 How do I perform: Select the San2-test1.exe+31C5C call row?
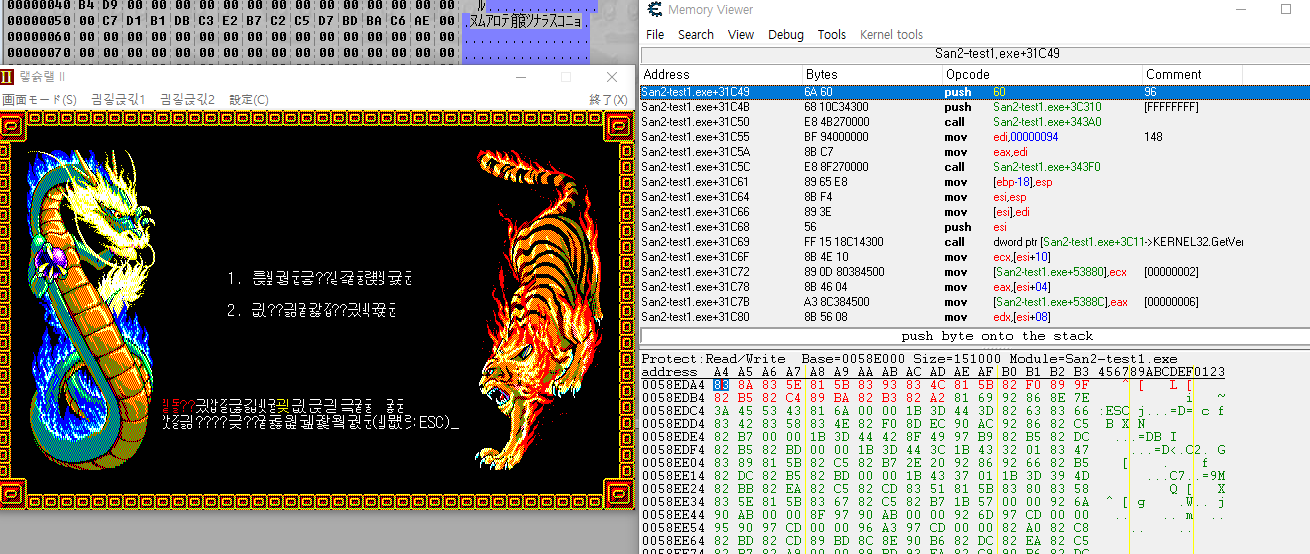(x=975, y=166)
